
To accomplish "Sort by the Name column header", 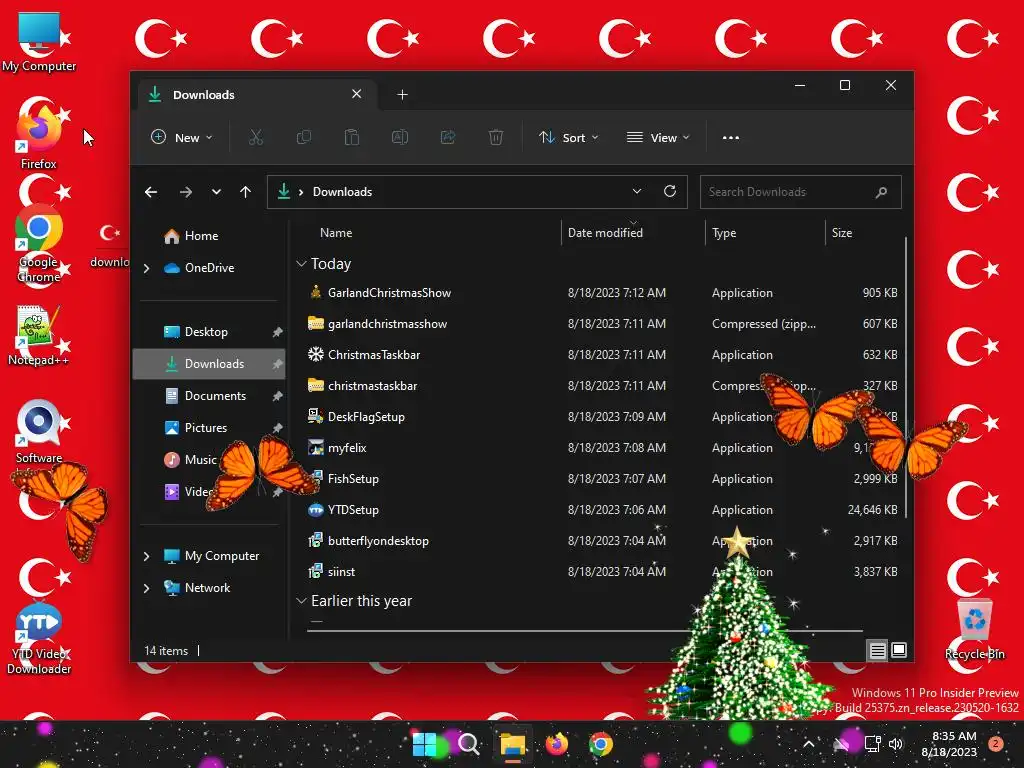I will click(x=336, y=232).
